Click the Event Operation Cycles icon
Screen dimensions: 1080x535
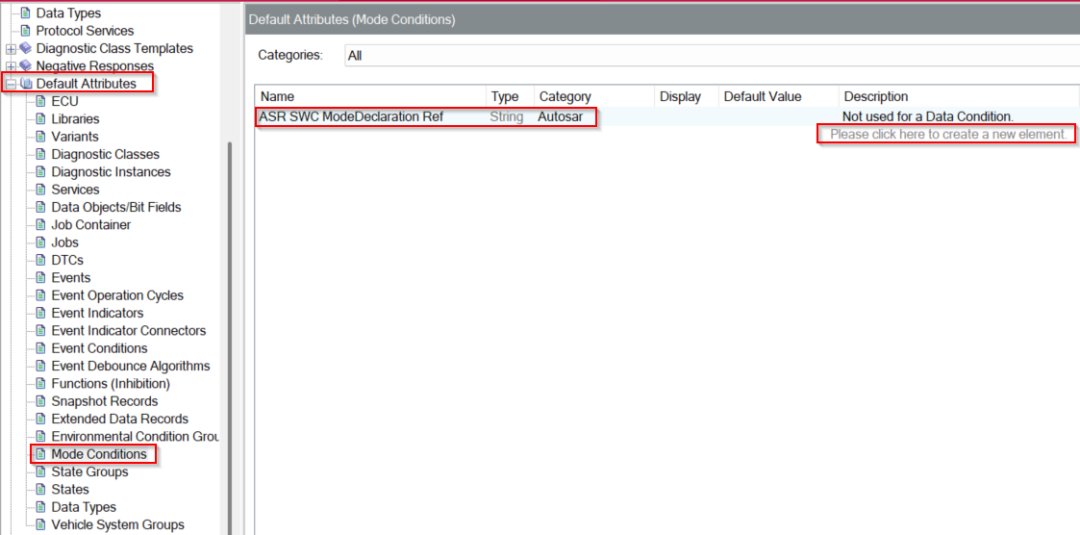41,295
